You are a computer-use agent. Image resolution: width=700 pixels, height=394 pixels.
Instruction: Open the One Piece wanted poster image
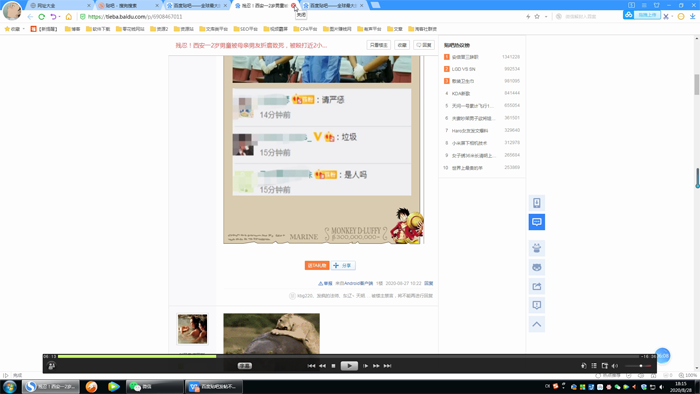click(x=324, y=150)
